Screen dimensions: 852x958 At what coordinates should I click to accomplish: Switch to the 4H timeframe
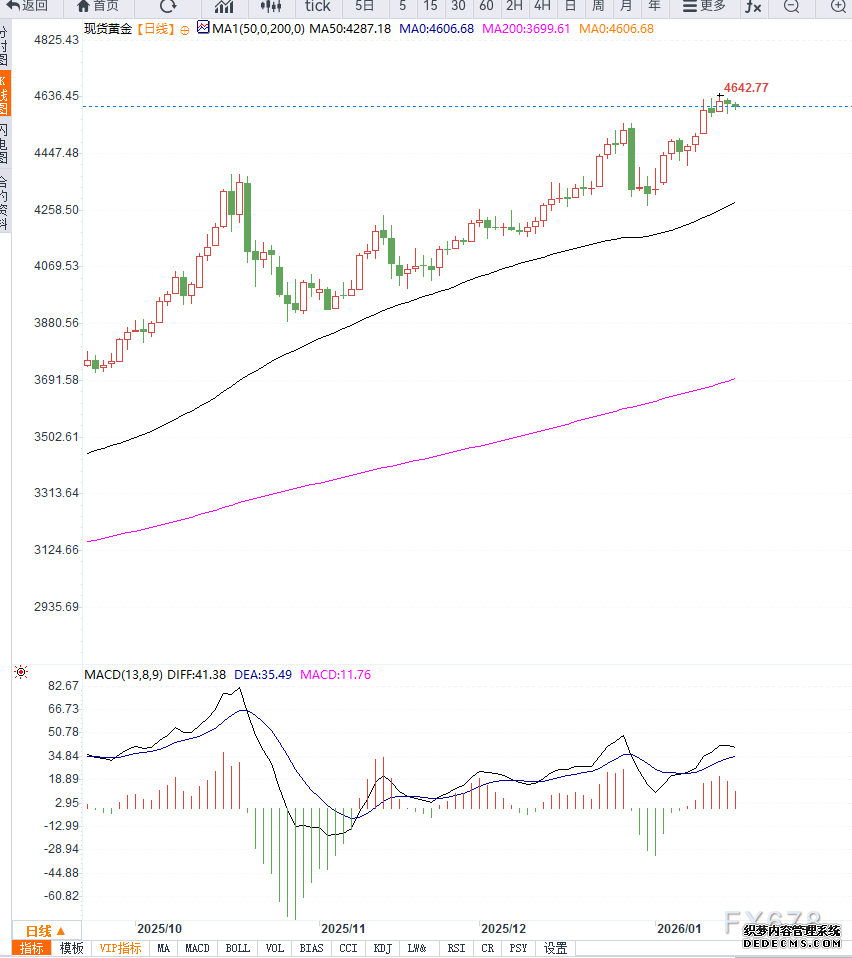[542, 6]
